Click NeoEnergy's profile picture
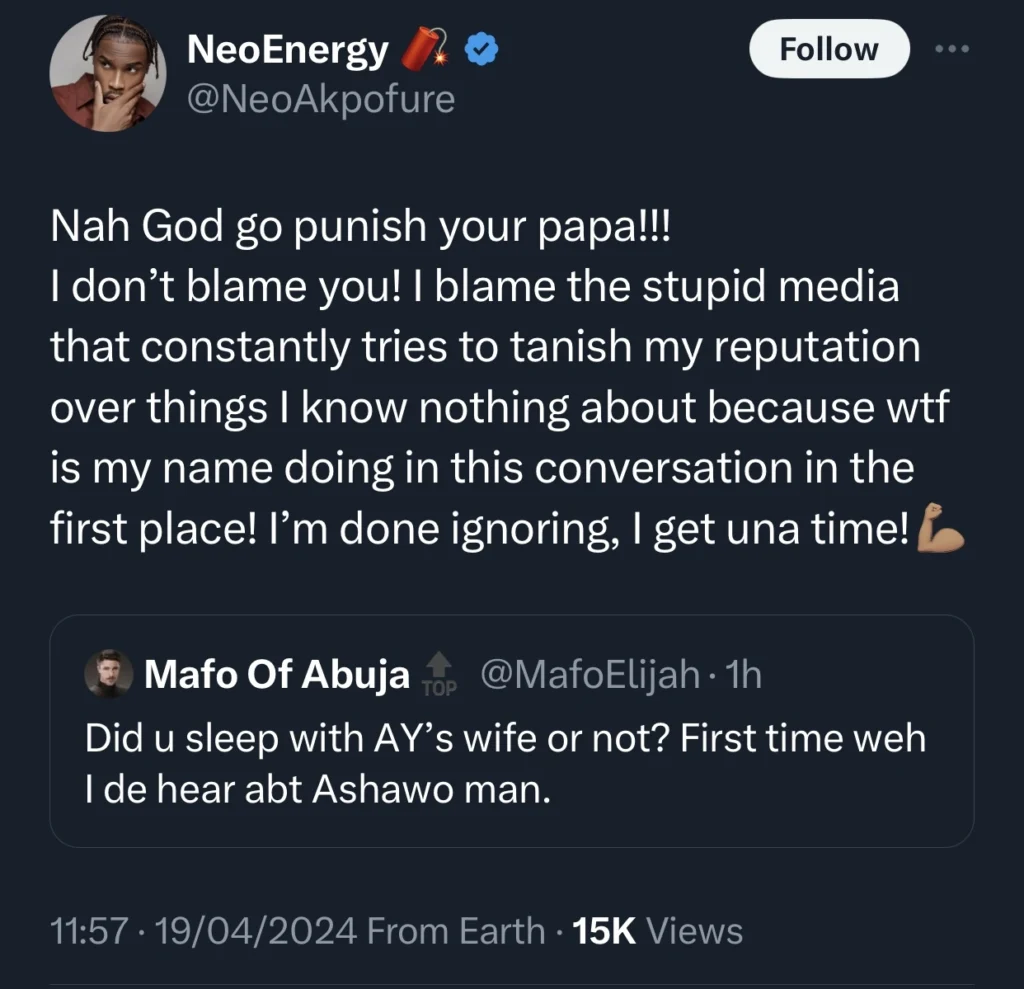 click(x=108, y=73)
